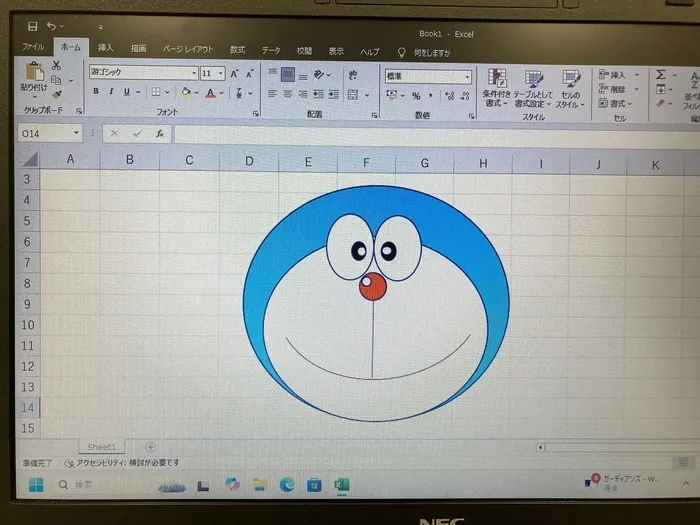Expand the Format (書式) cells dropdown
Image resolution: width=700 pixels, height=525 pixels.
[x=630, y=104]
